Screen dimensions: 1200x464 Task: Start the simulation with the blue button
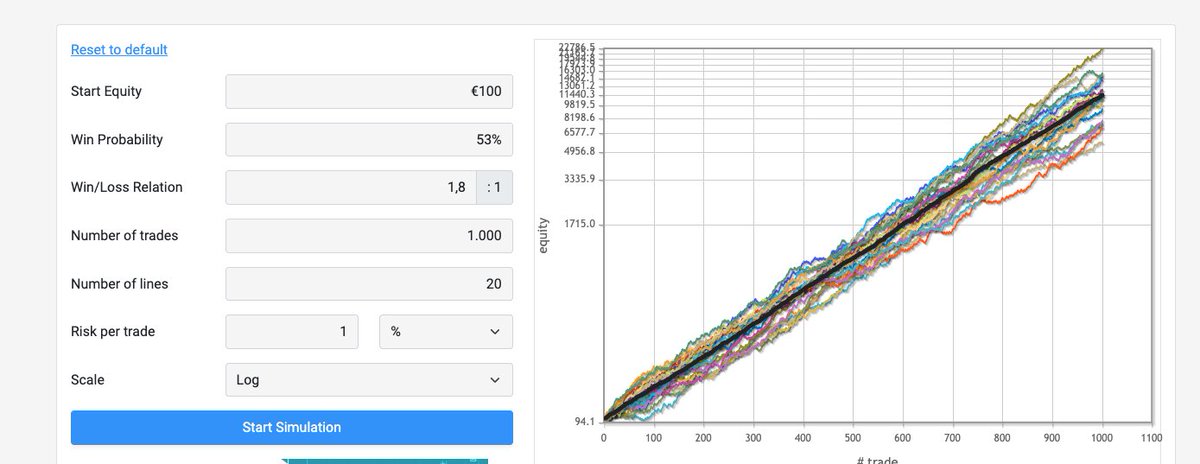pos(292,427)
